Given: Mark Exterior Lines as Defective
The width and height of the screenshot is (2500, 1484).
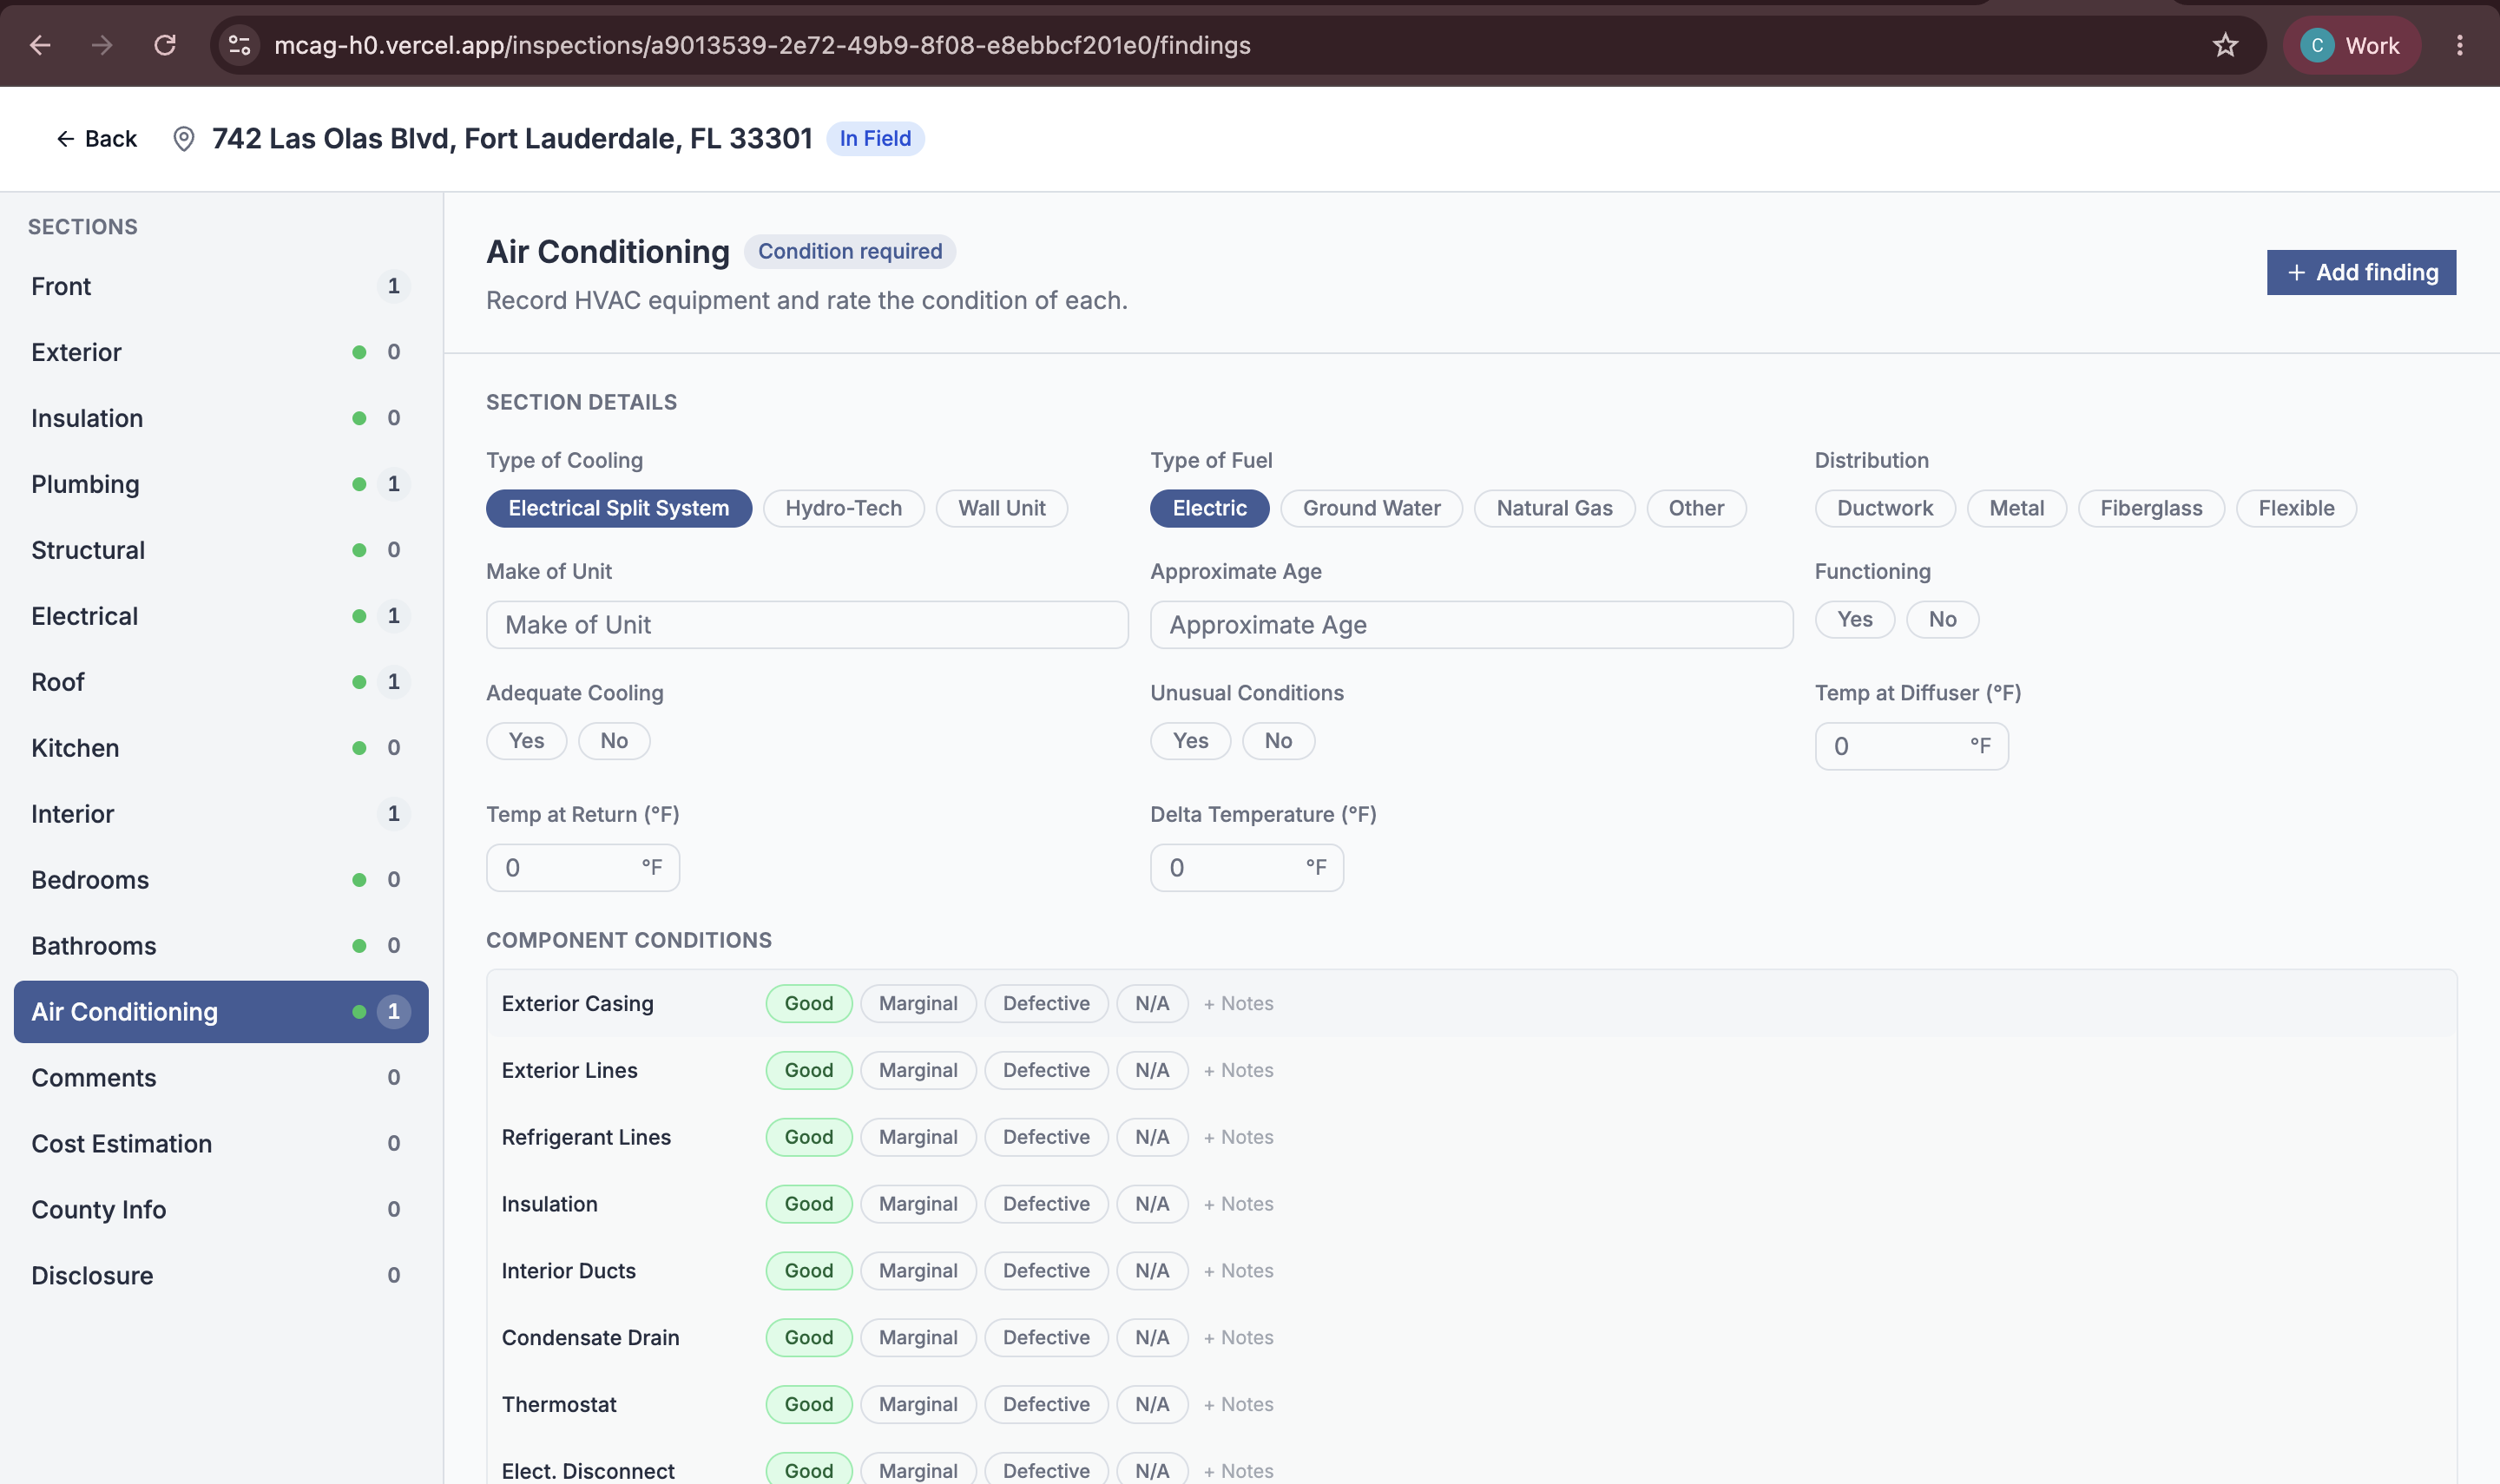Looking at the screenshot, I should [x=1046, y=1071].
